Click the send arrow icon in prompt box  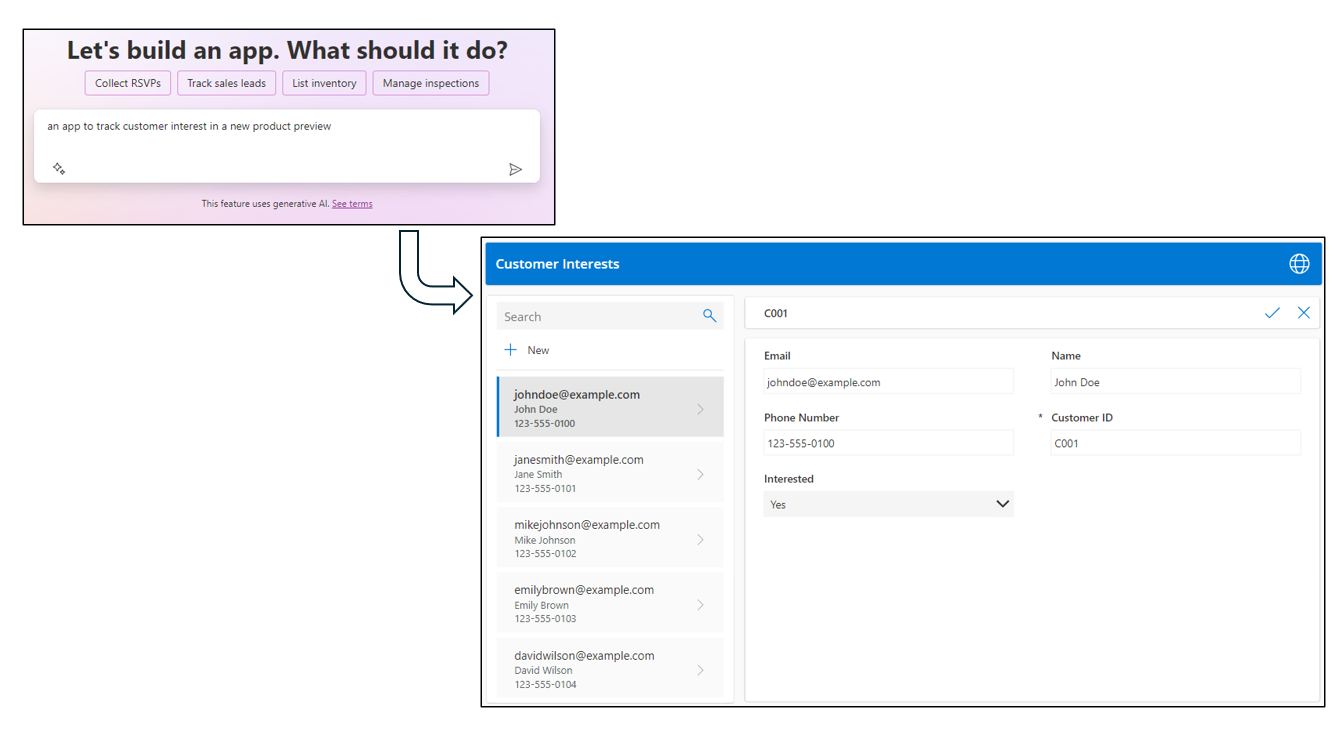[x=515, y=169]
